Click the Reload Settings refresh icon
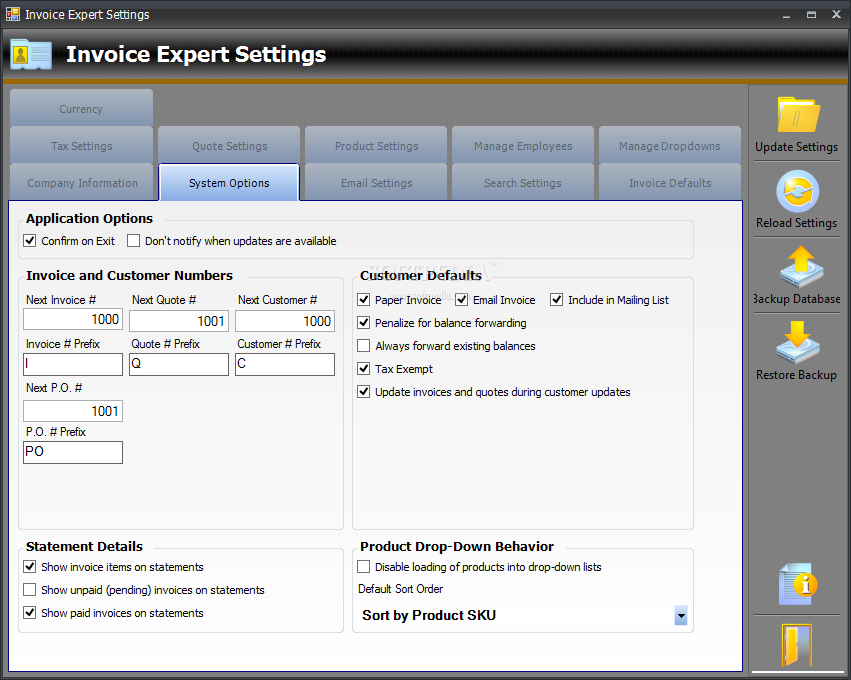The width and height of the screenshot is (851, 680). [x=797, y=191]
